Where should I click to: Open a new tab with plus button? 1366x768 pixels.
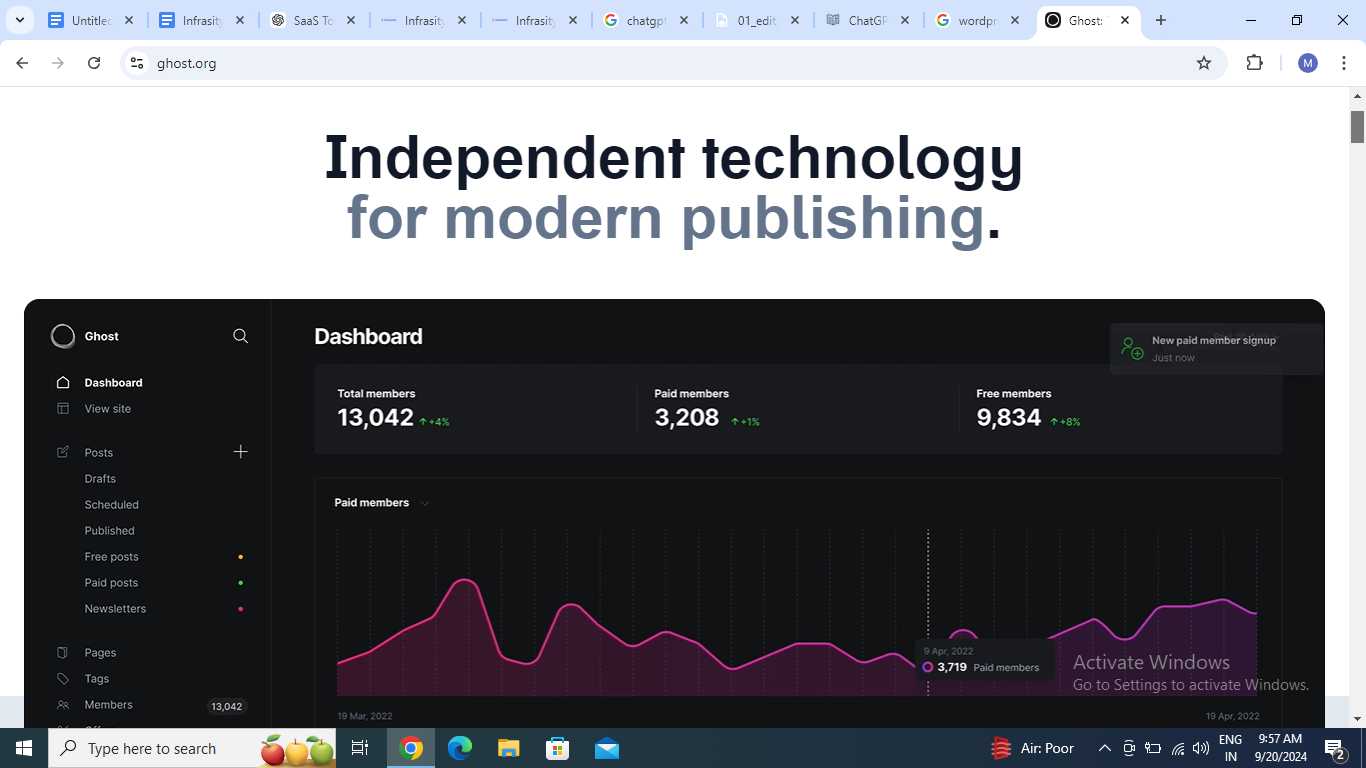point(1161,20)
